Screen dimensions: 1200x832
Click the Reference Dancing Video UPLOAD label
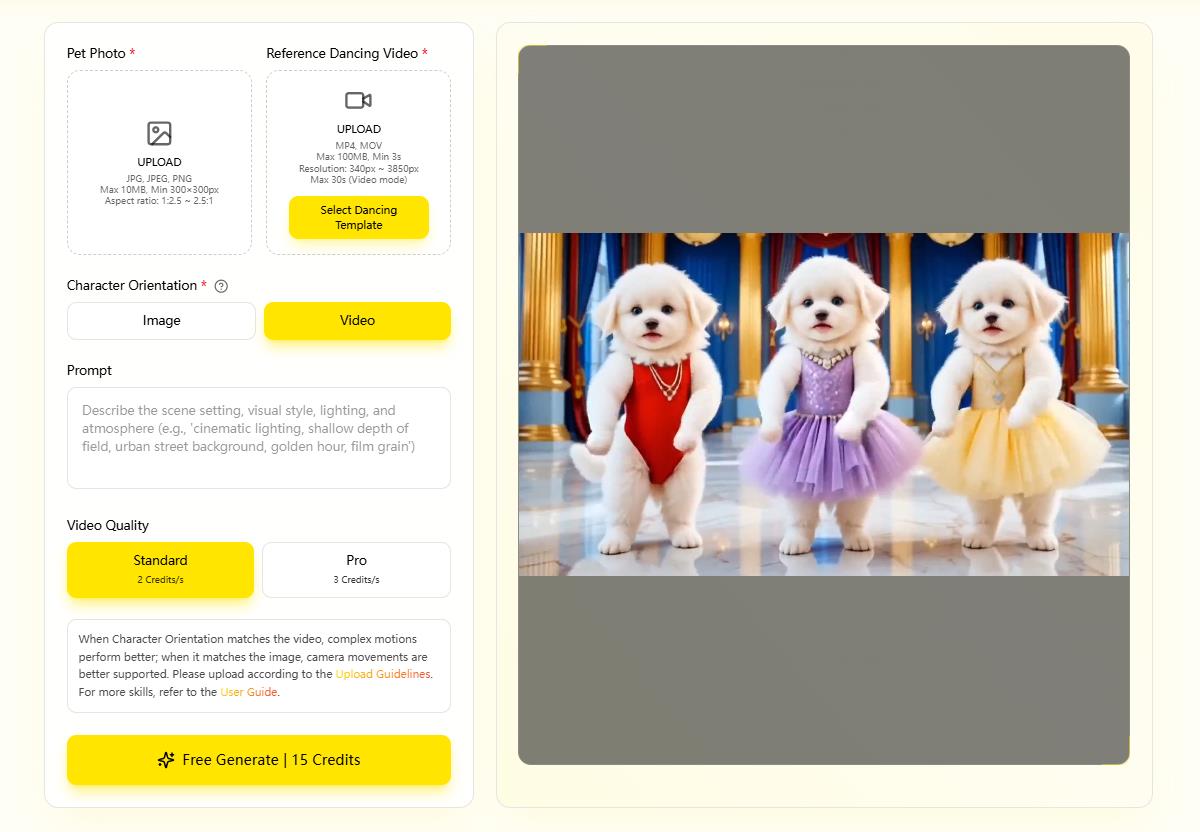(x=358, y=129)
